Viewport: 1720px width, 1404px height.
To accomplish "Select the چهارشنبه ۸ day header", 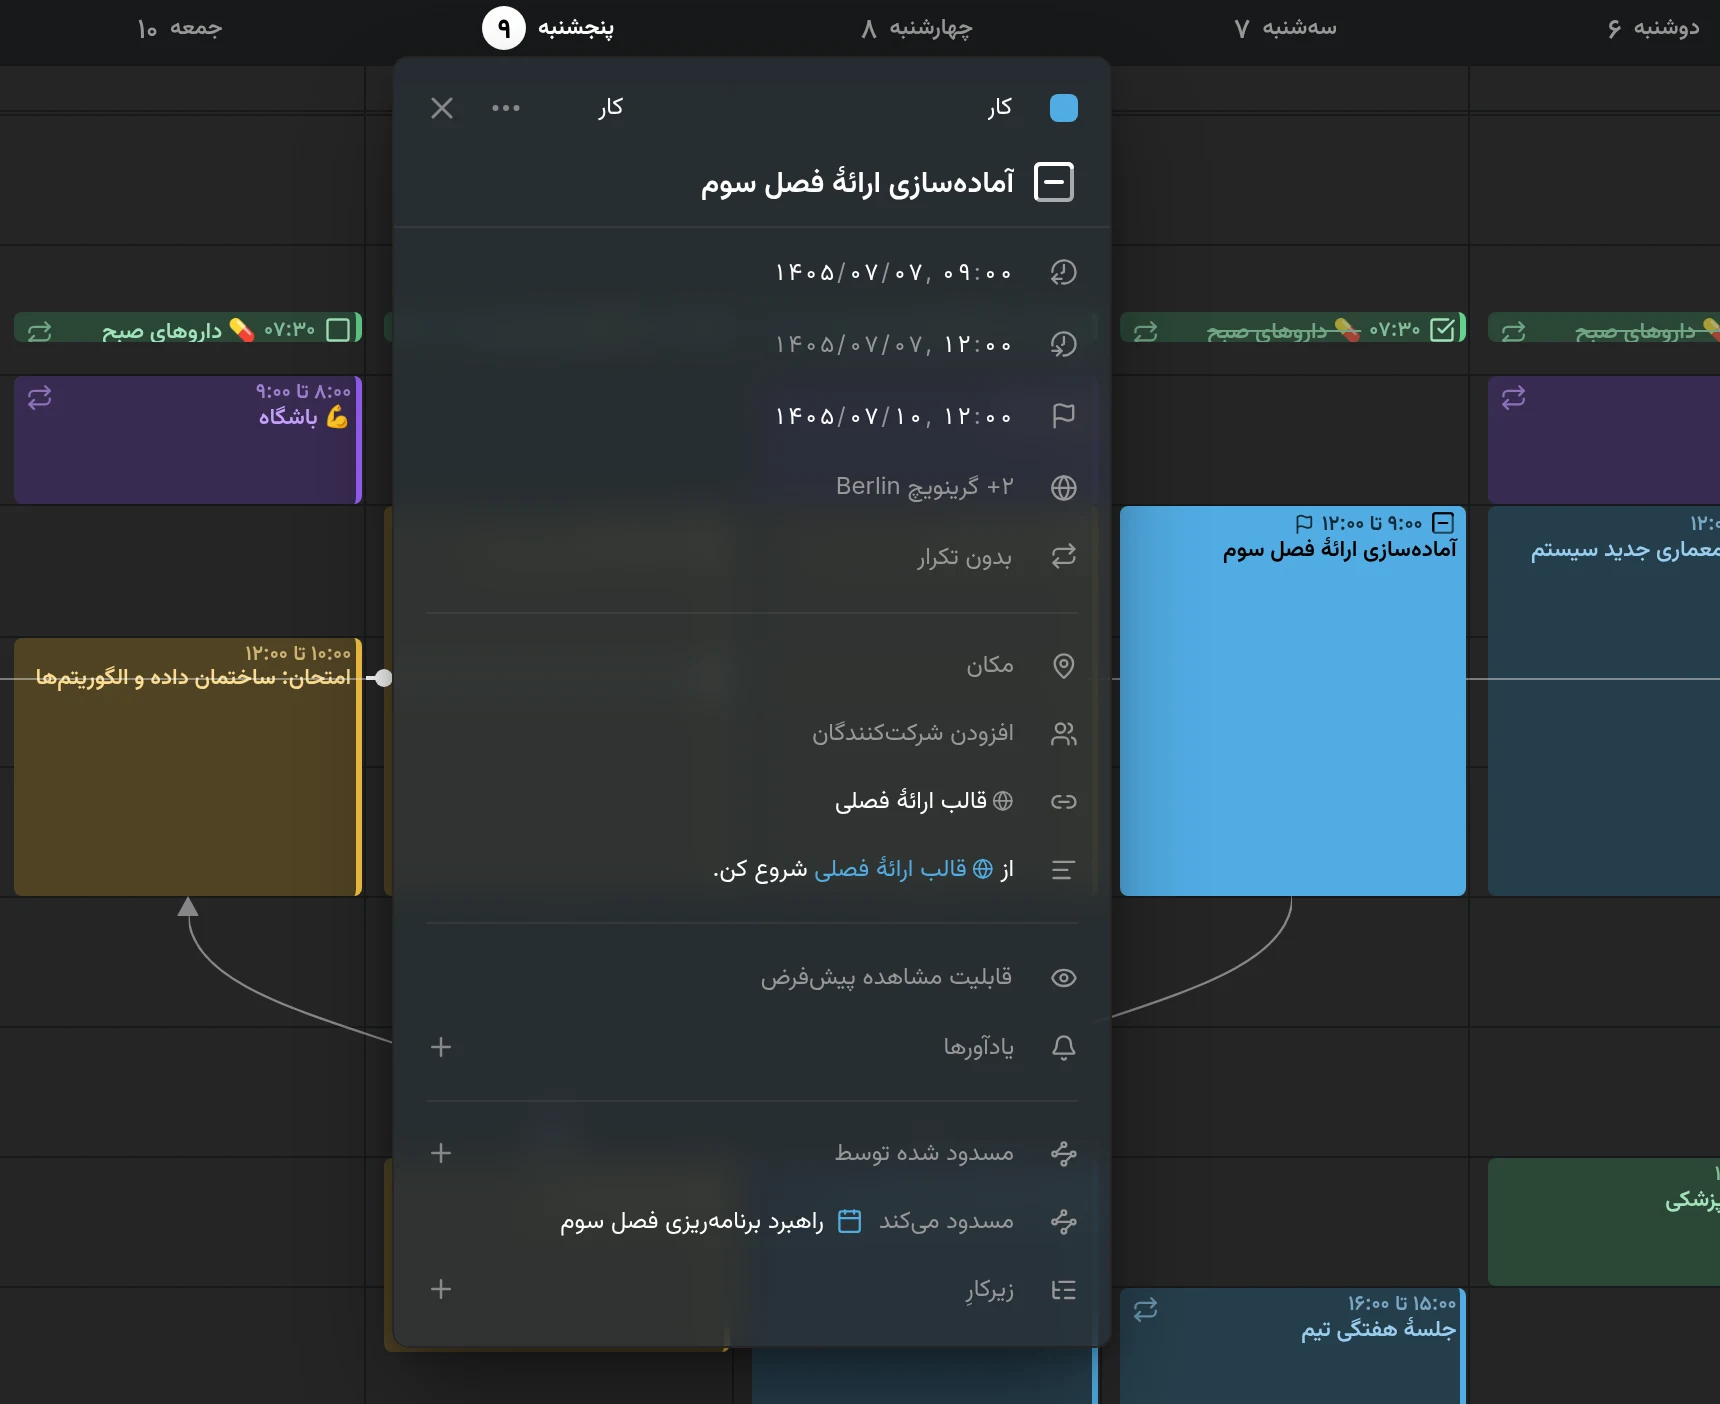I will [x=916, y=28].
